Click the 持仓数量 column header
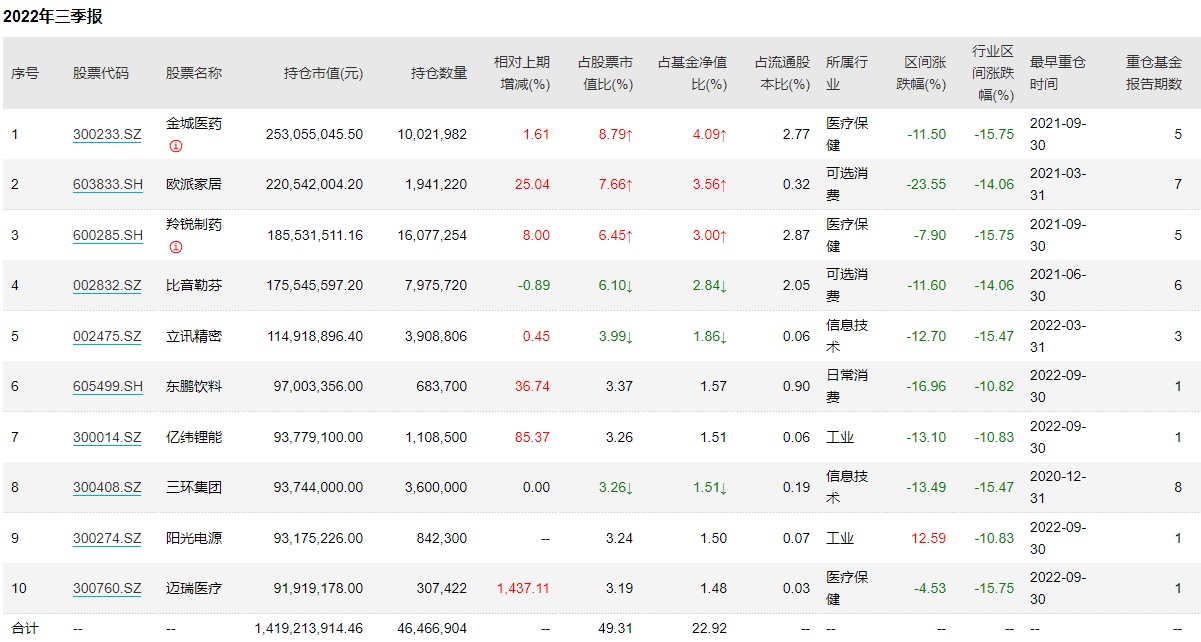Image resolution: width=1201 pixels, height=642 pixels. click(439, 73)
